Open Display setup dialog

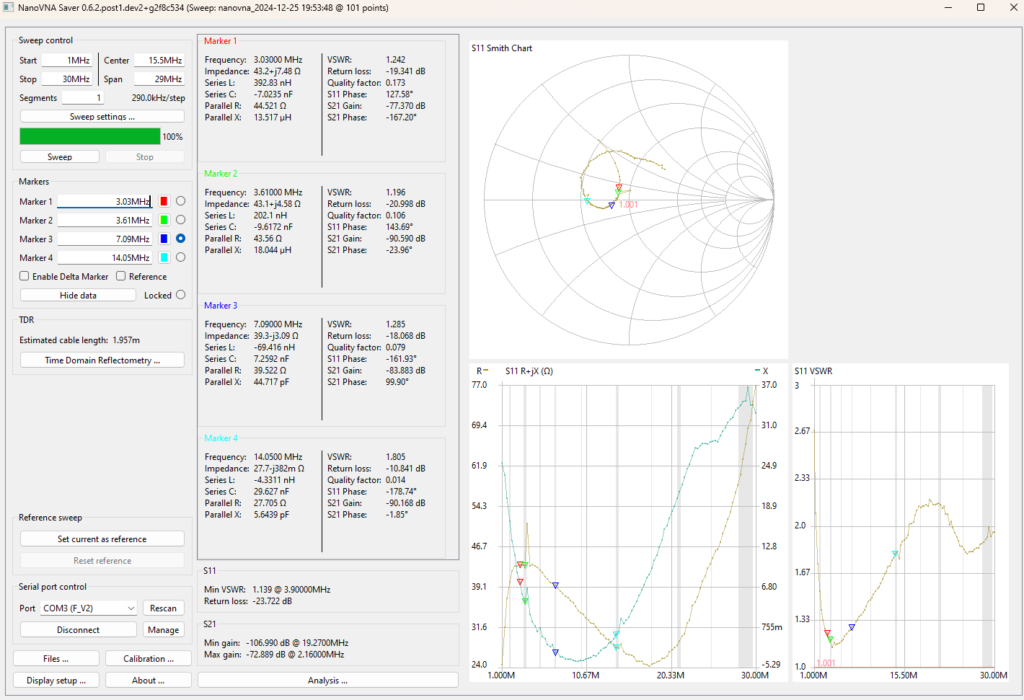[x=56, y=680]
